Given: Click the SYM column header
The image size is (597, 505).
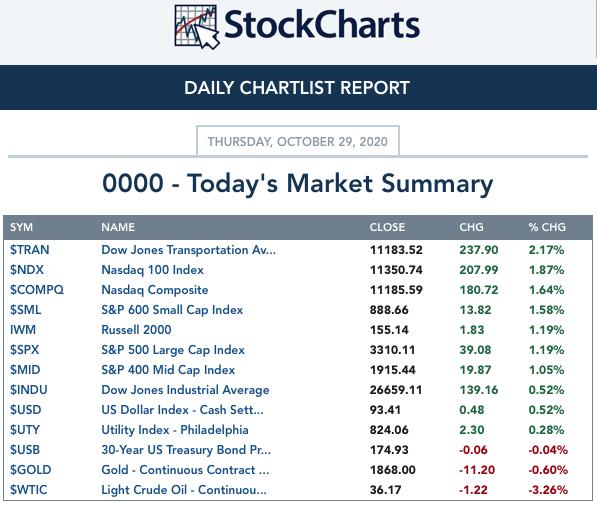Looking at the screenshot, I should tap(21, 227).
